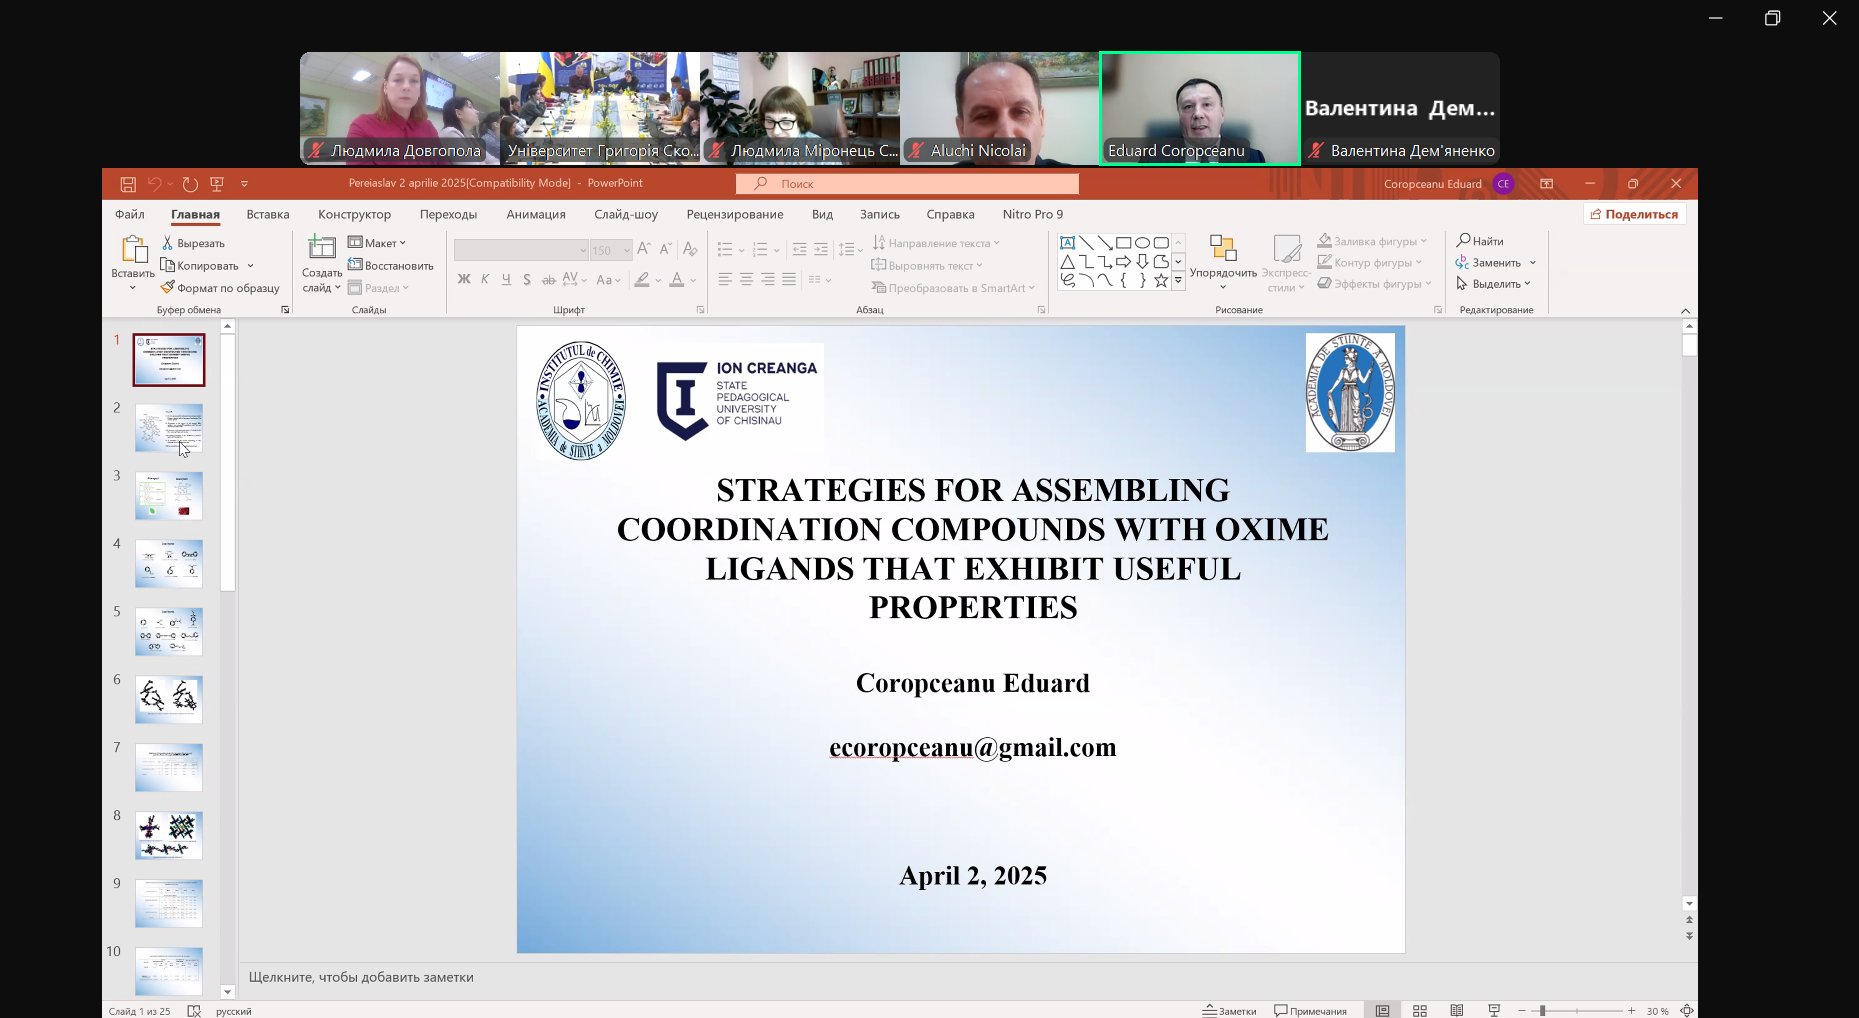Screen dimensions: 1859x1018
Task: Fit slide to current window icon
Action: pyautogui.click(x=1687, y=1010)
